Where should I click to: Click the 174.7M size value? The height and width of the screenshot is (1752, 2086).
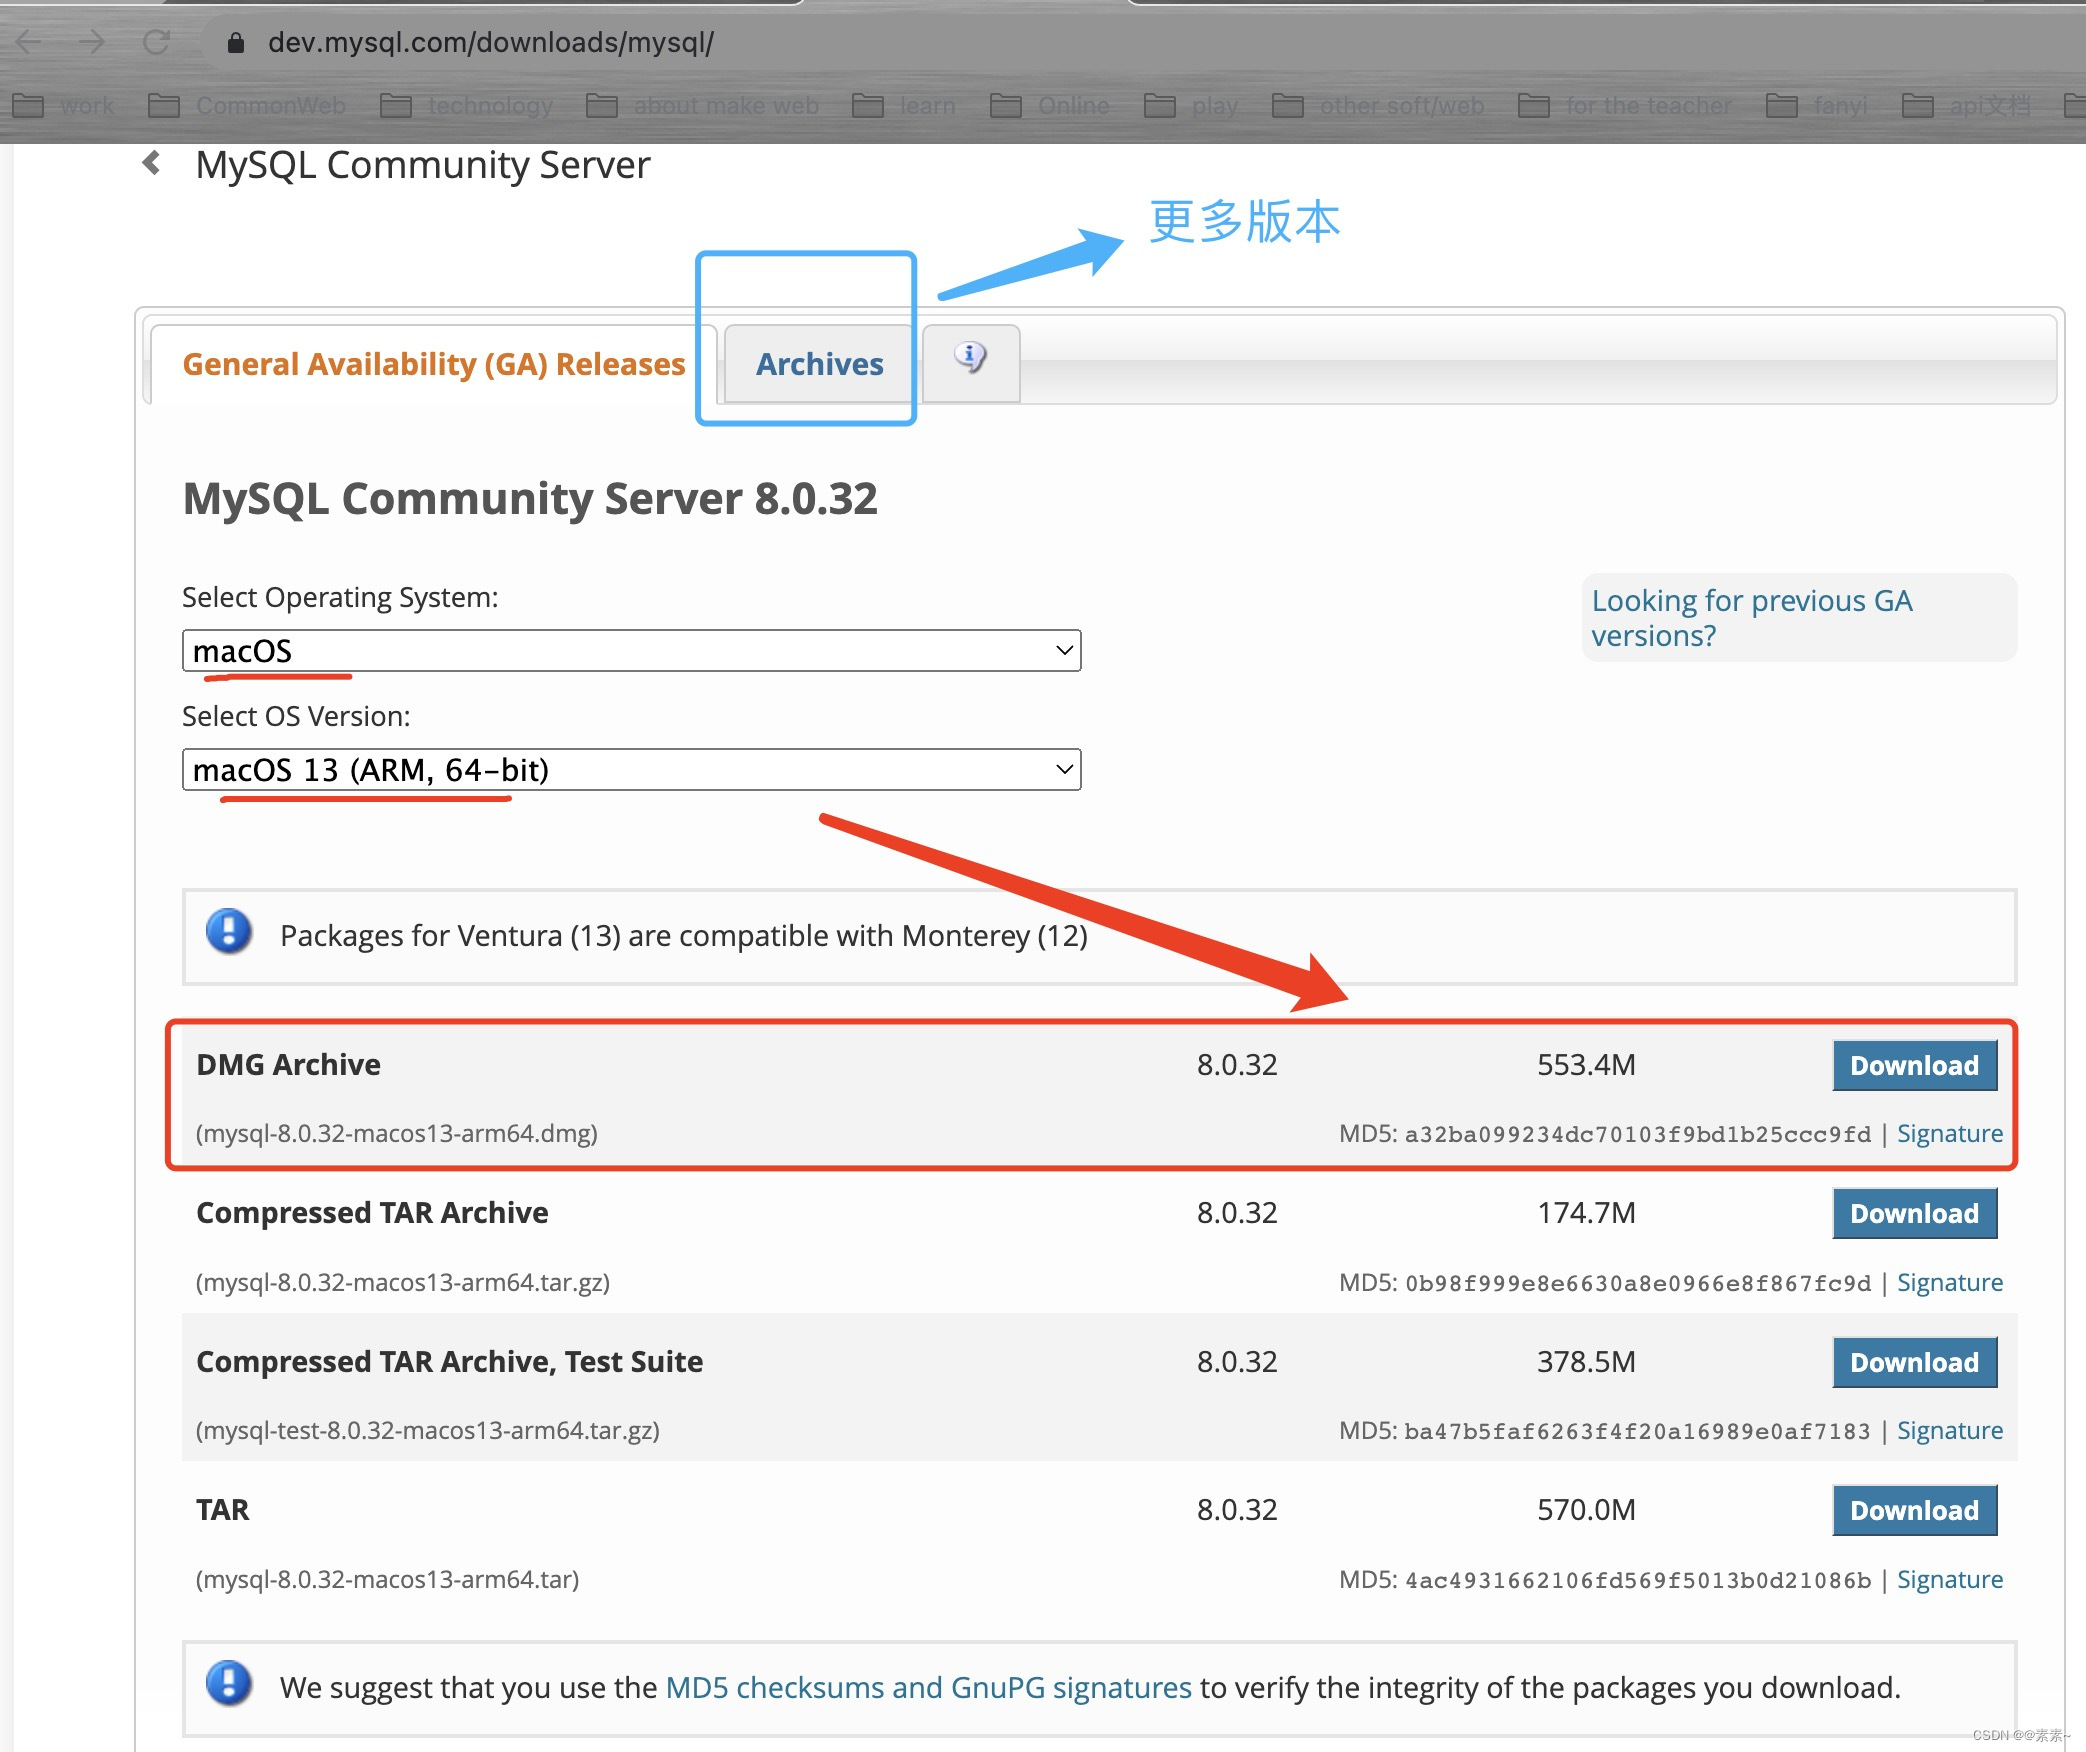pyautogui.click(x=1586, y=1213)
